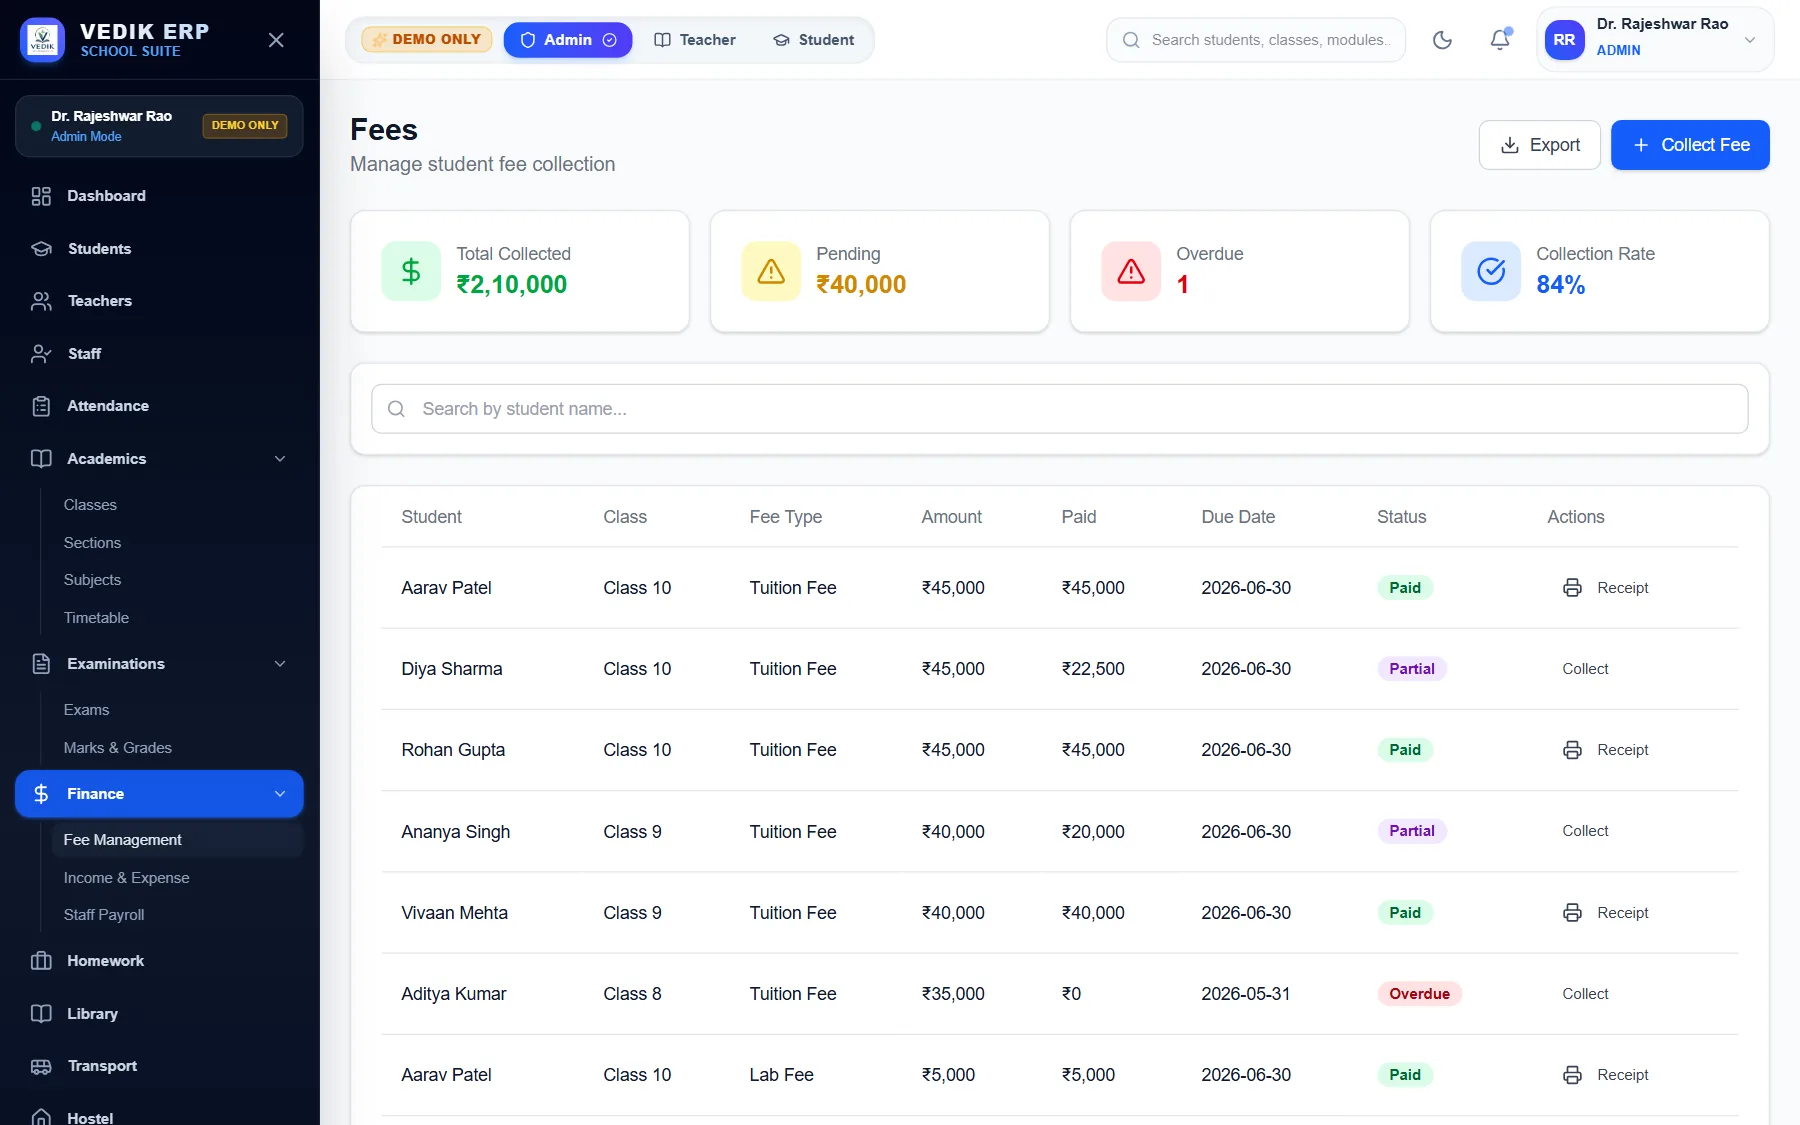The width and height of the screenshot is (1800, 1125).
Task: Close the sidebar with X icon
Action: click(x=277, y=40)
